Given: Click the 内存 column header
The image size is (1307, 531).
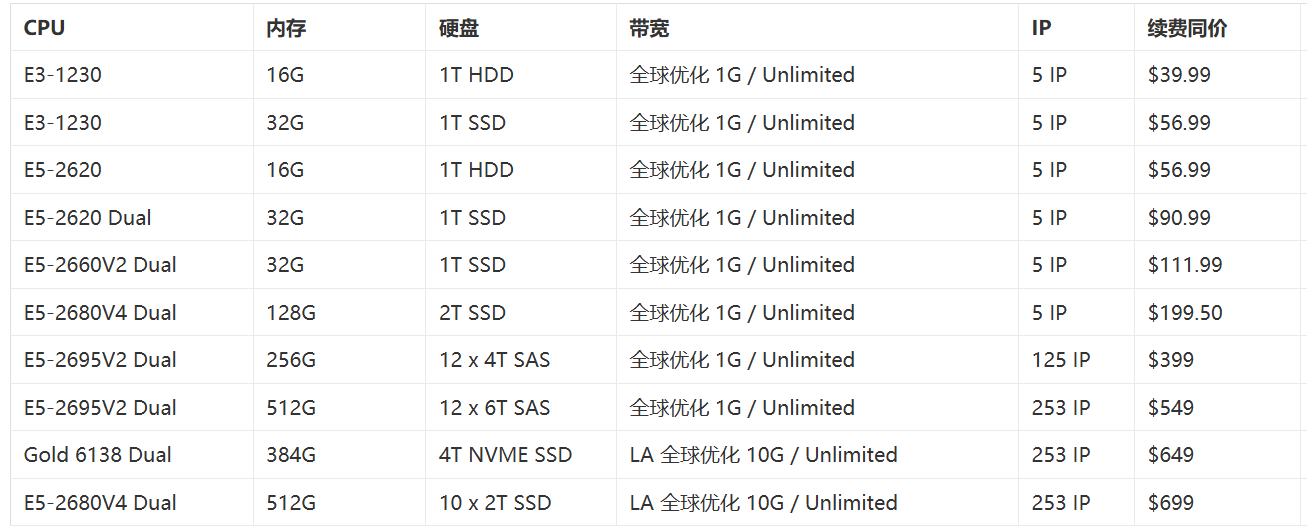Looking at the screenshot, I should (x=340, y=28).
